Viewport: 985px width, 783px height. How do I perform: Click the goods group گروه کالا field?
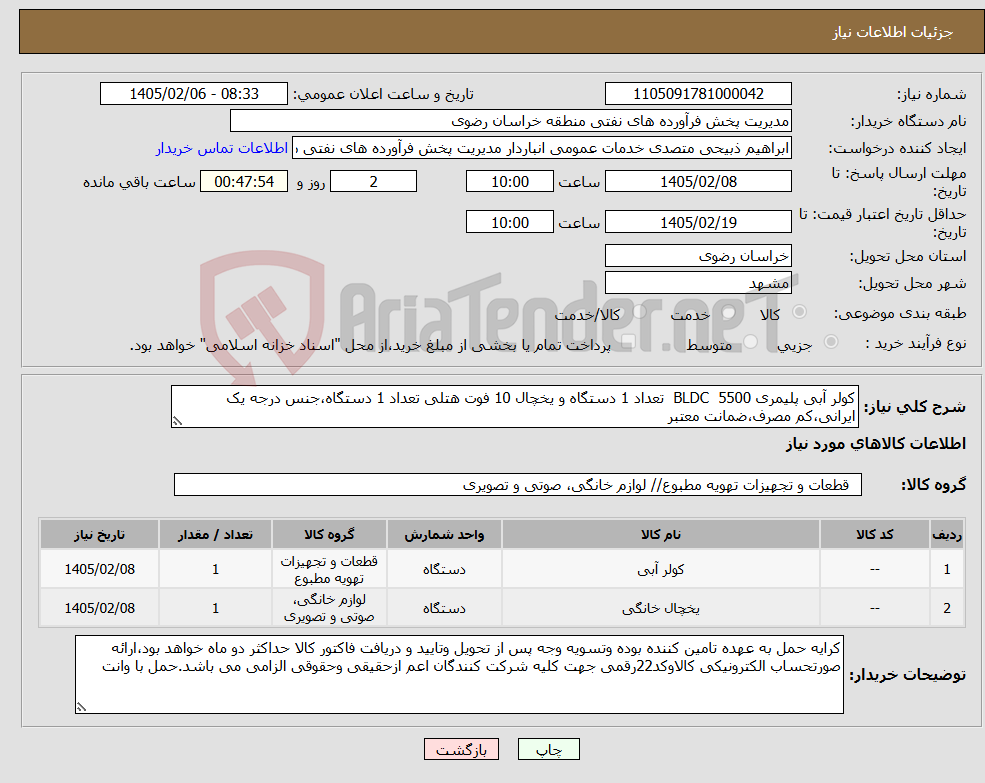[x=518, y=485]
